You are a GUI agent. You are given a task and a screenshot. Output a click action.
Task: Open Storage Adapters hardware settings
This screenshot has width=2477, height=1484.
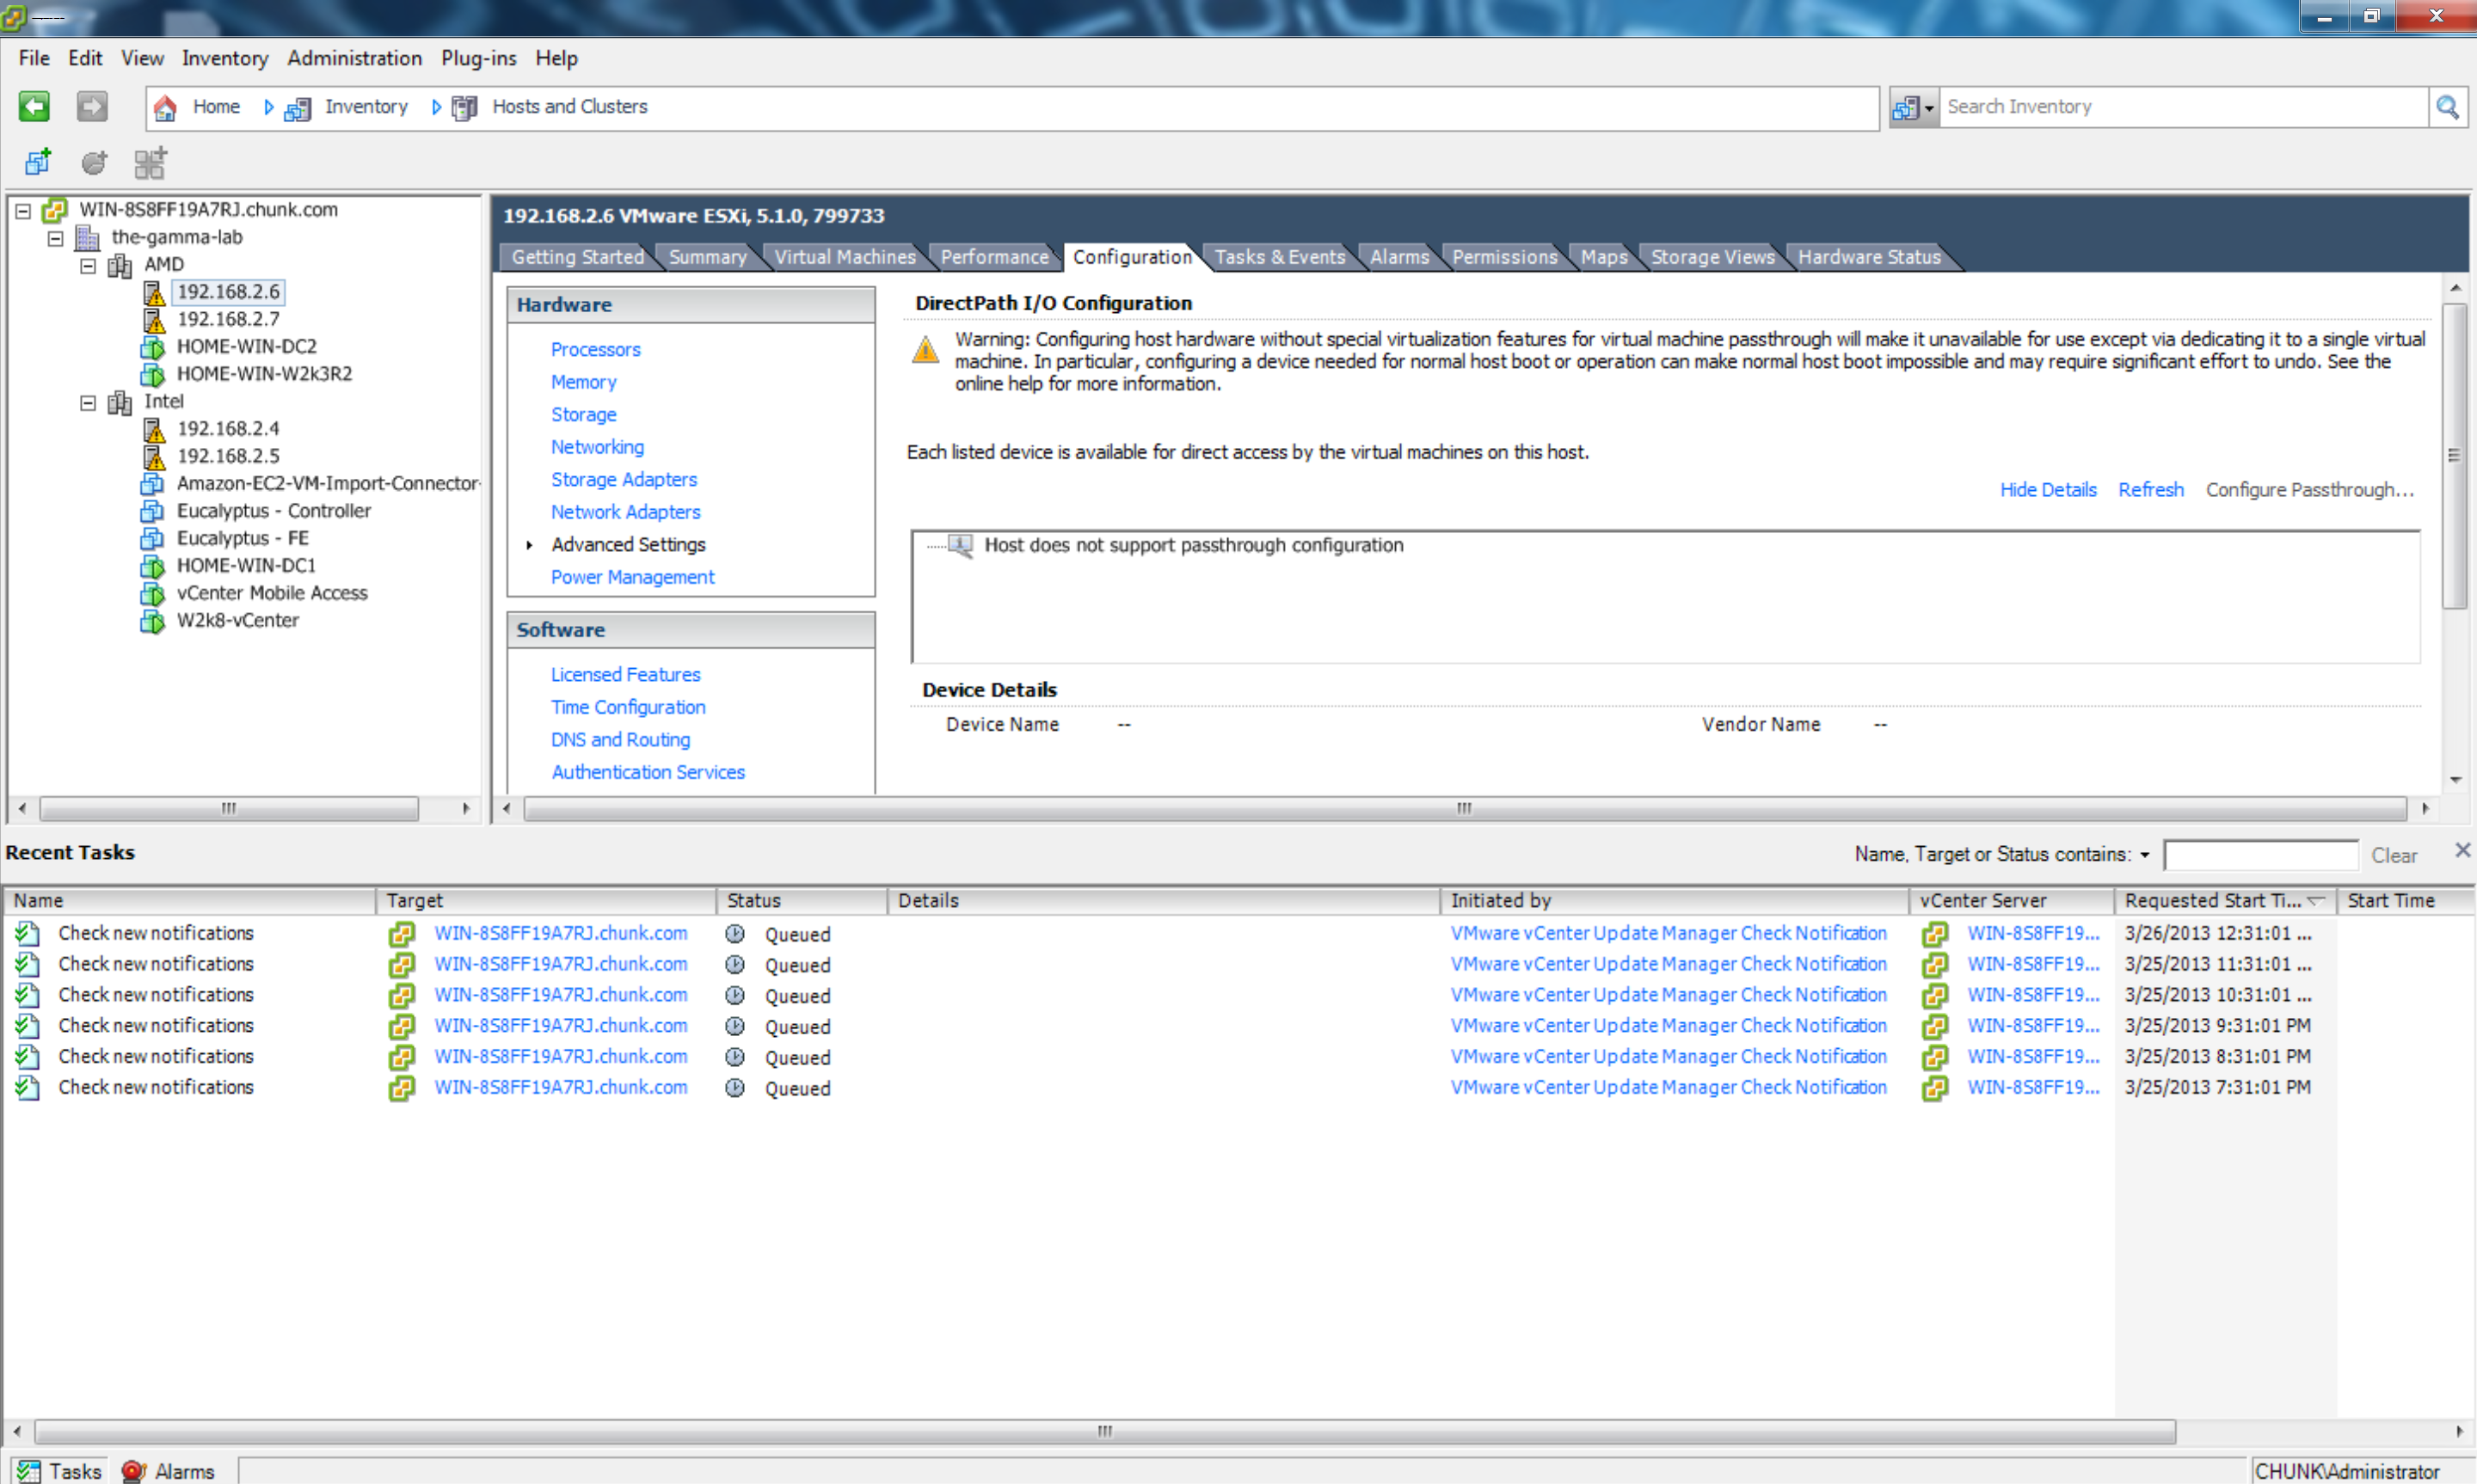point(623,479)
